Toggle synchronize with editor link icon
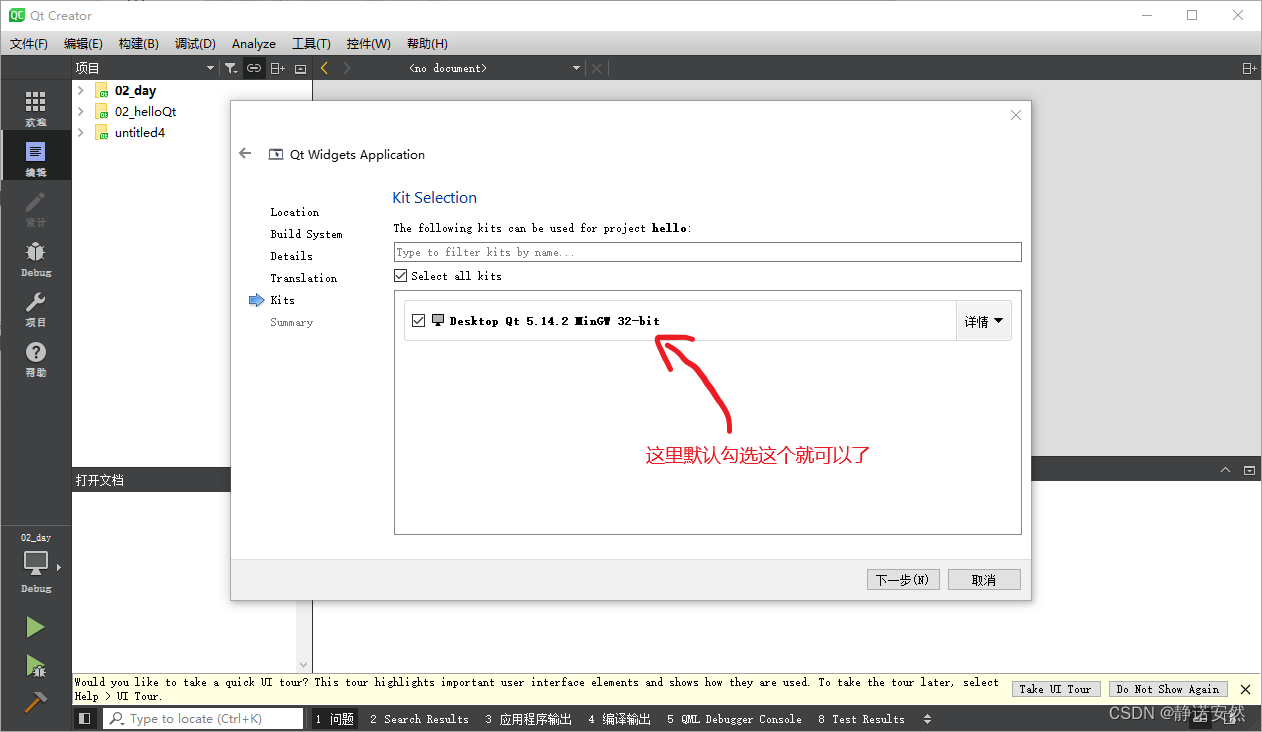This screenshot has width=1262, height=732. [x=254, y=68]
